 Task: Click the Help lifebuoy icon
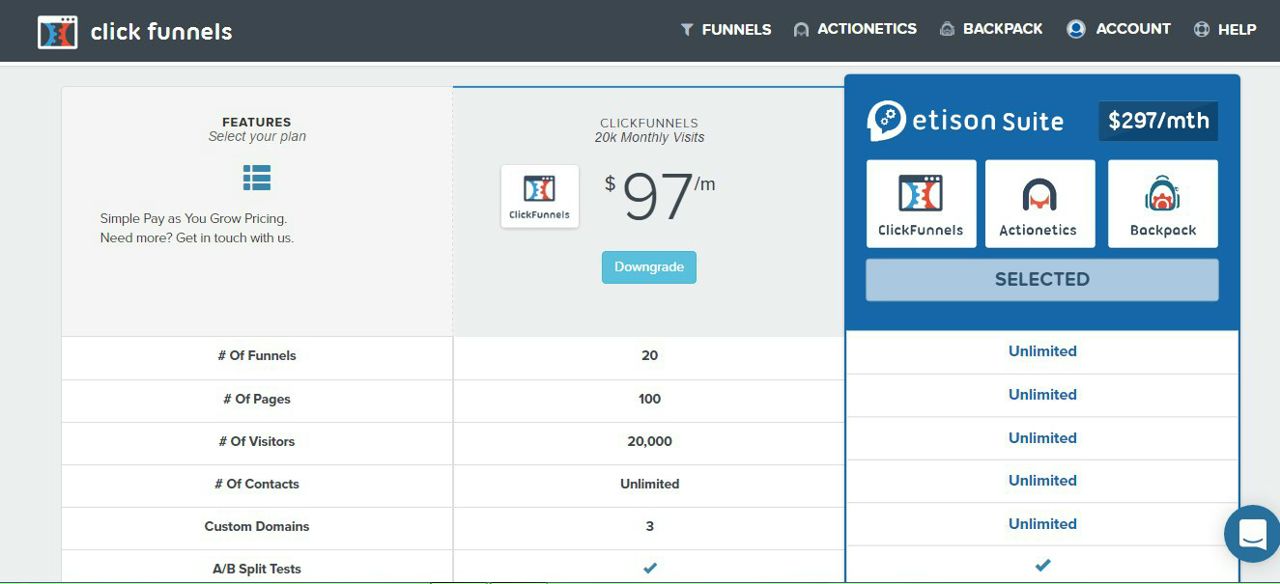click(x=1202, y=30)
